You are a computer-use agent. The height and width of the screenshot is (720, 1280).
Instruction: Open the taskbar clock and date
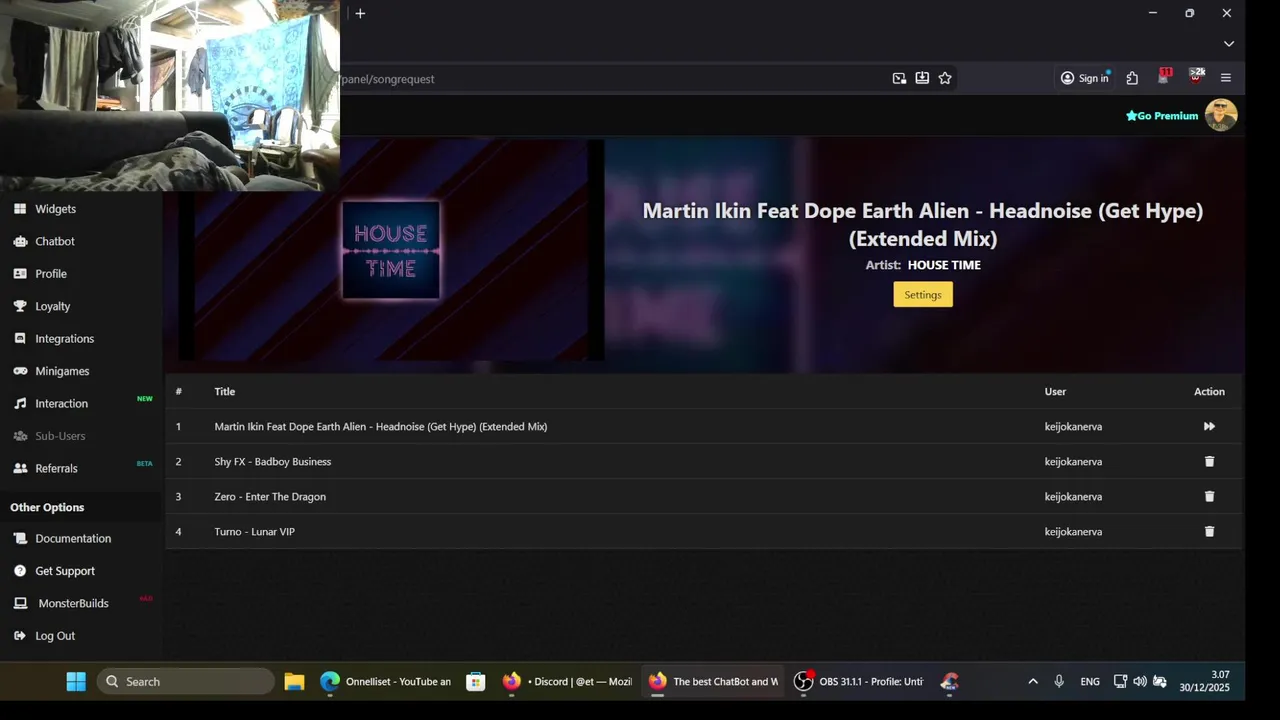click(1204, 682)
